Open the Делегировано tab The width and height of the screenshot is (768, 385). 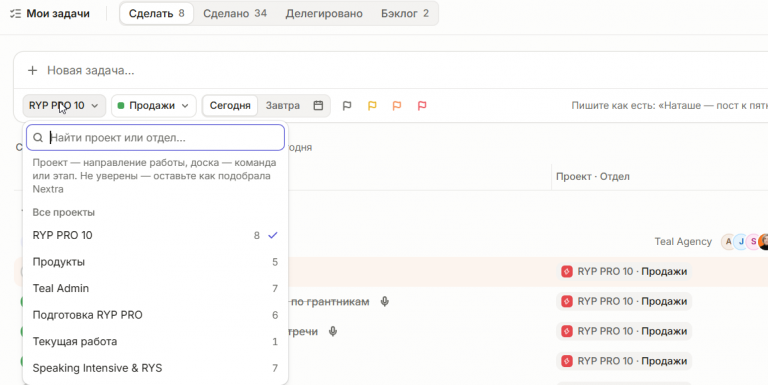[324, 13]
